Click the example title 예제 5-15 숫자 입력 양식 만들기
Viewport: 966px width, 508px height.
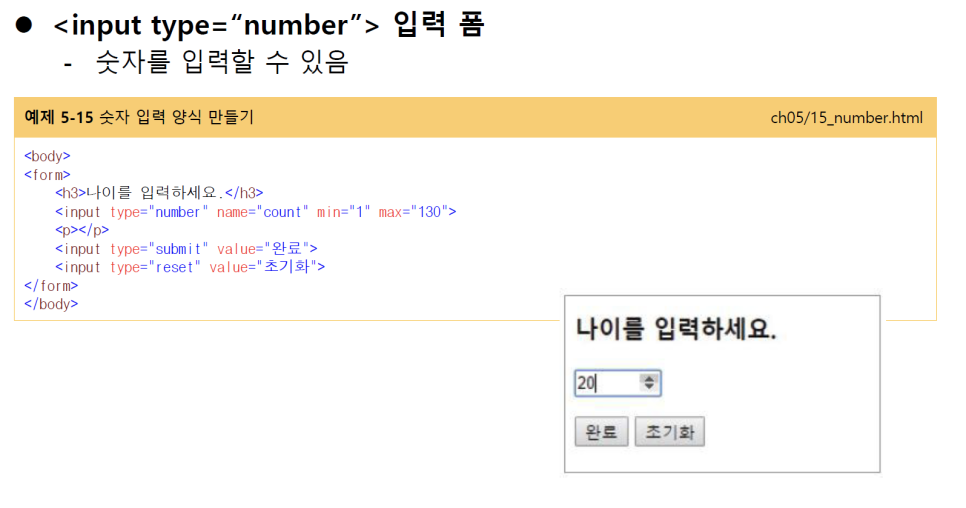pos(139,117)
